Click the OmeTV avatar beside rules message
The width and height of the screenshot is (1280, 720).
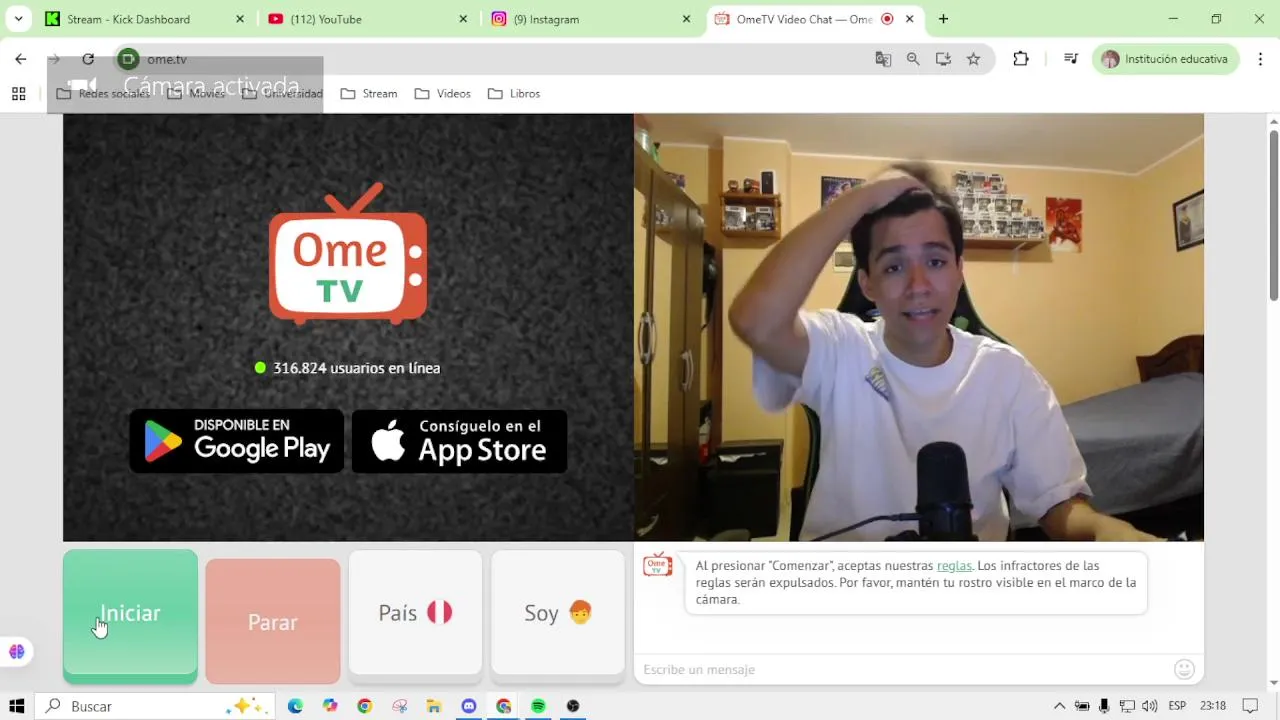click(657, 565)
